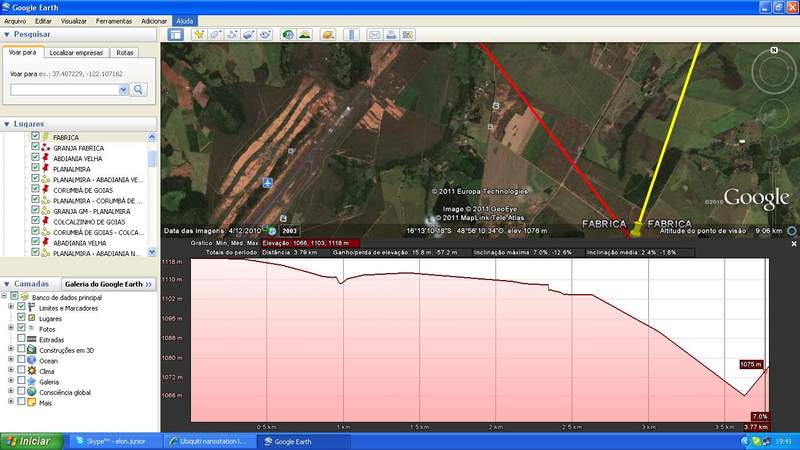Viewport: 800px width, 450px height.
Task: Toggle the sidebar panel button
Action: tap(176, 35)
